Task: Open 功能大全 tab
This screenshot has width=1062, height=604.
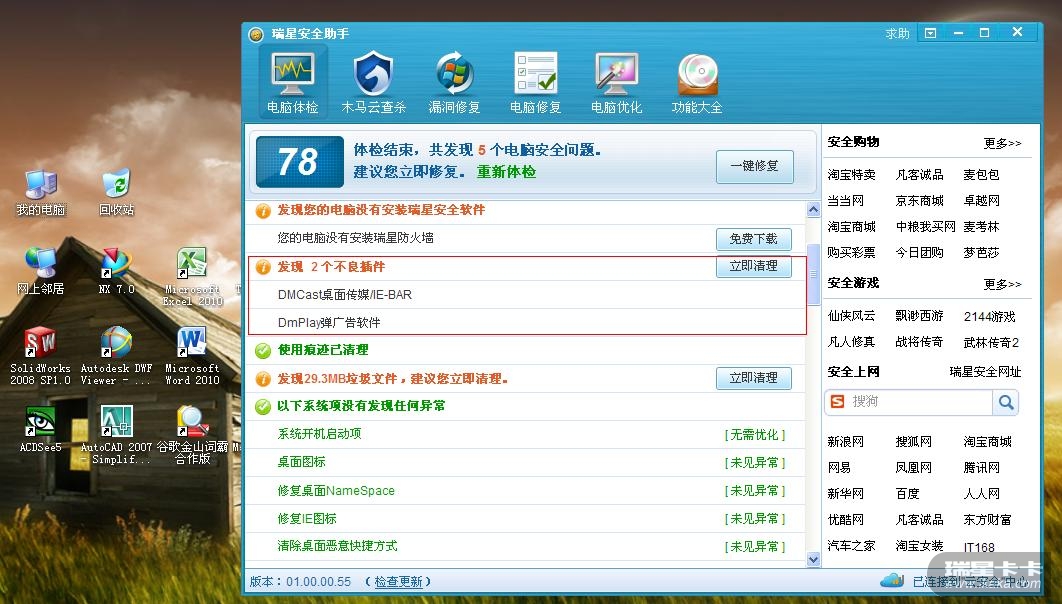Action: [x=697, y=82]
